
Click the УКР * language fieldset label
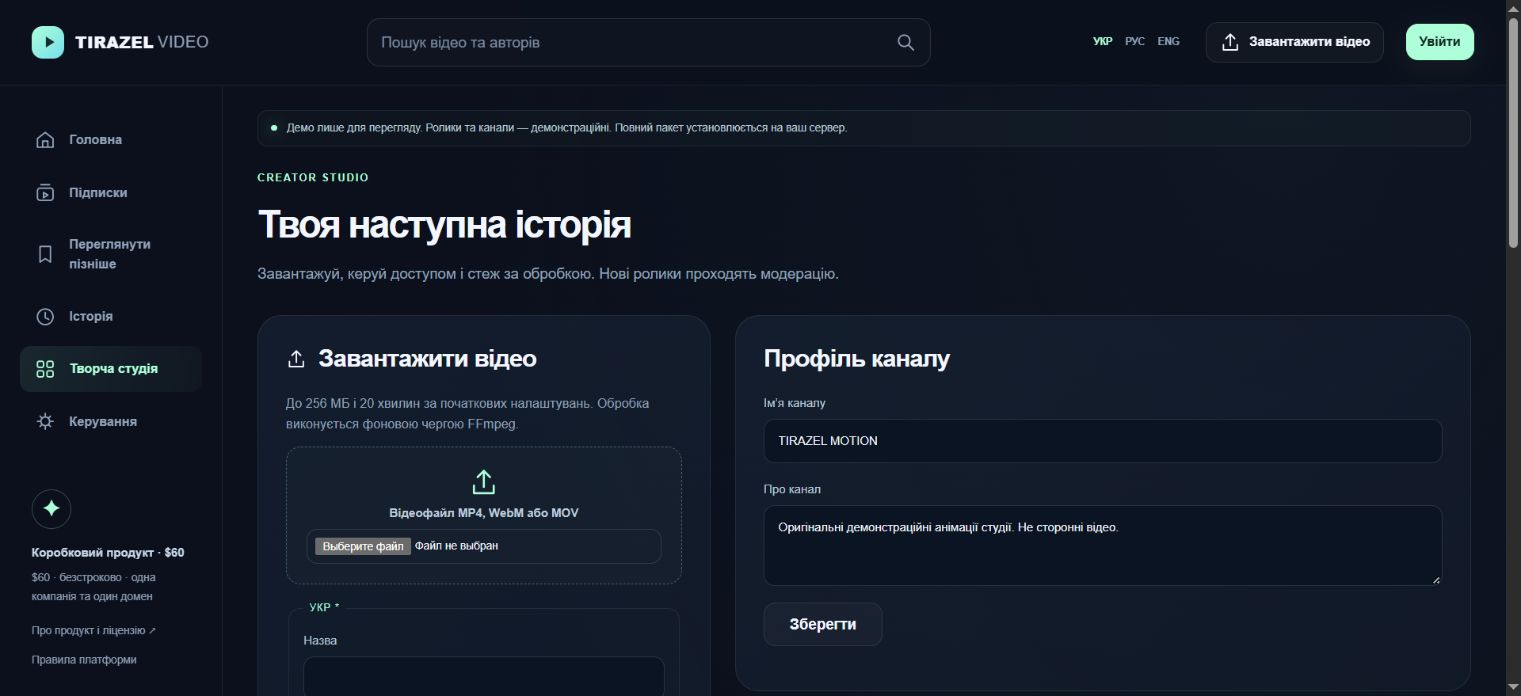tap(324, 607)
